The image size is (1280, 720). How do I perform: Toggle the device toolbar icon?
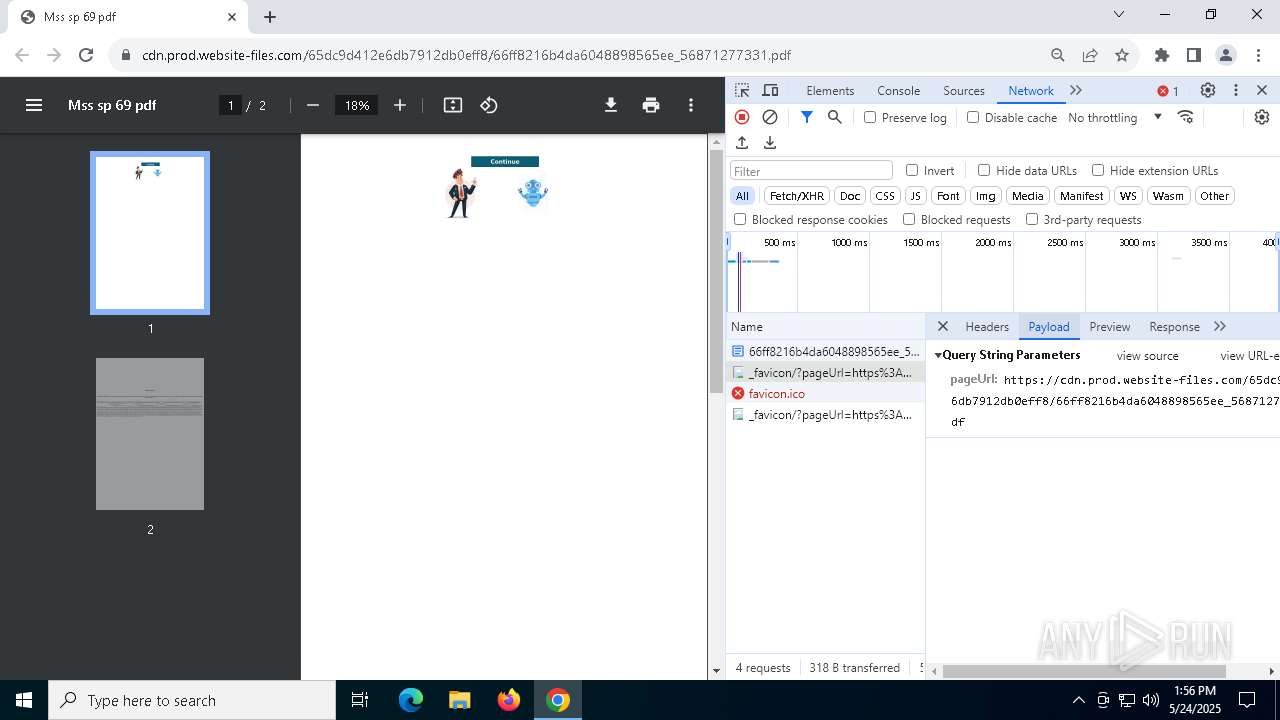point(770,90)
